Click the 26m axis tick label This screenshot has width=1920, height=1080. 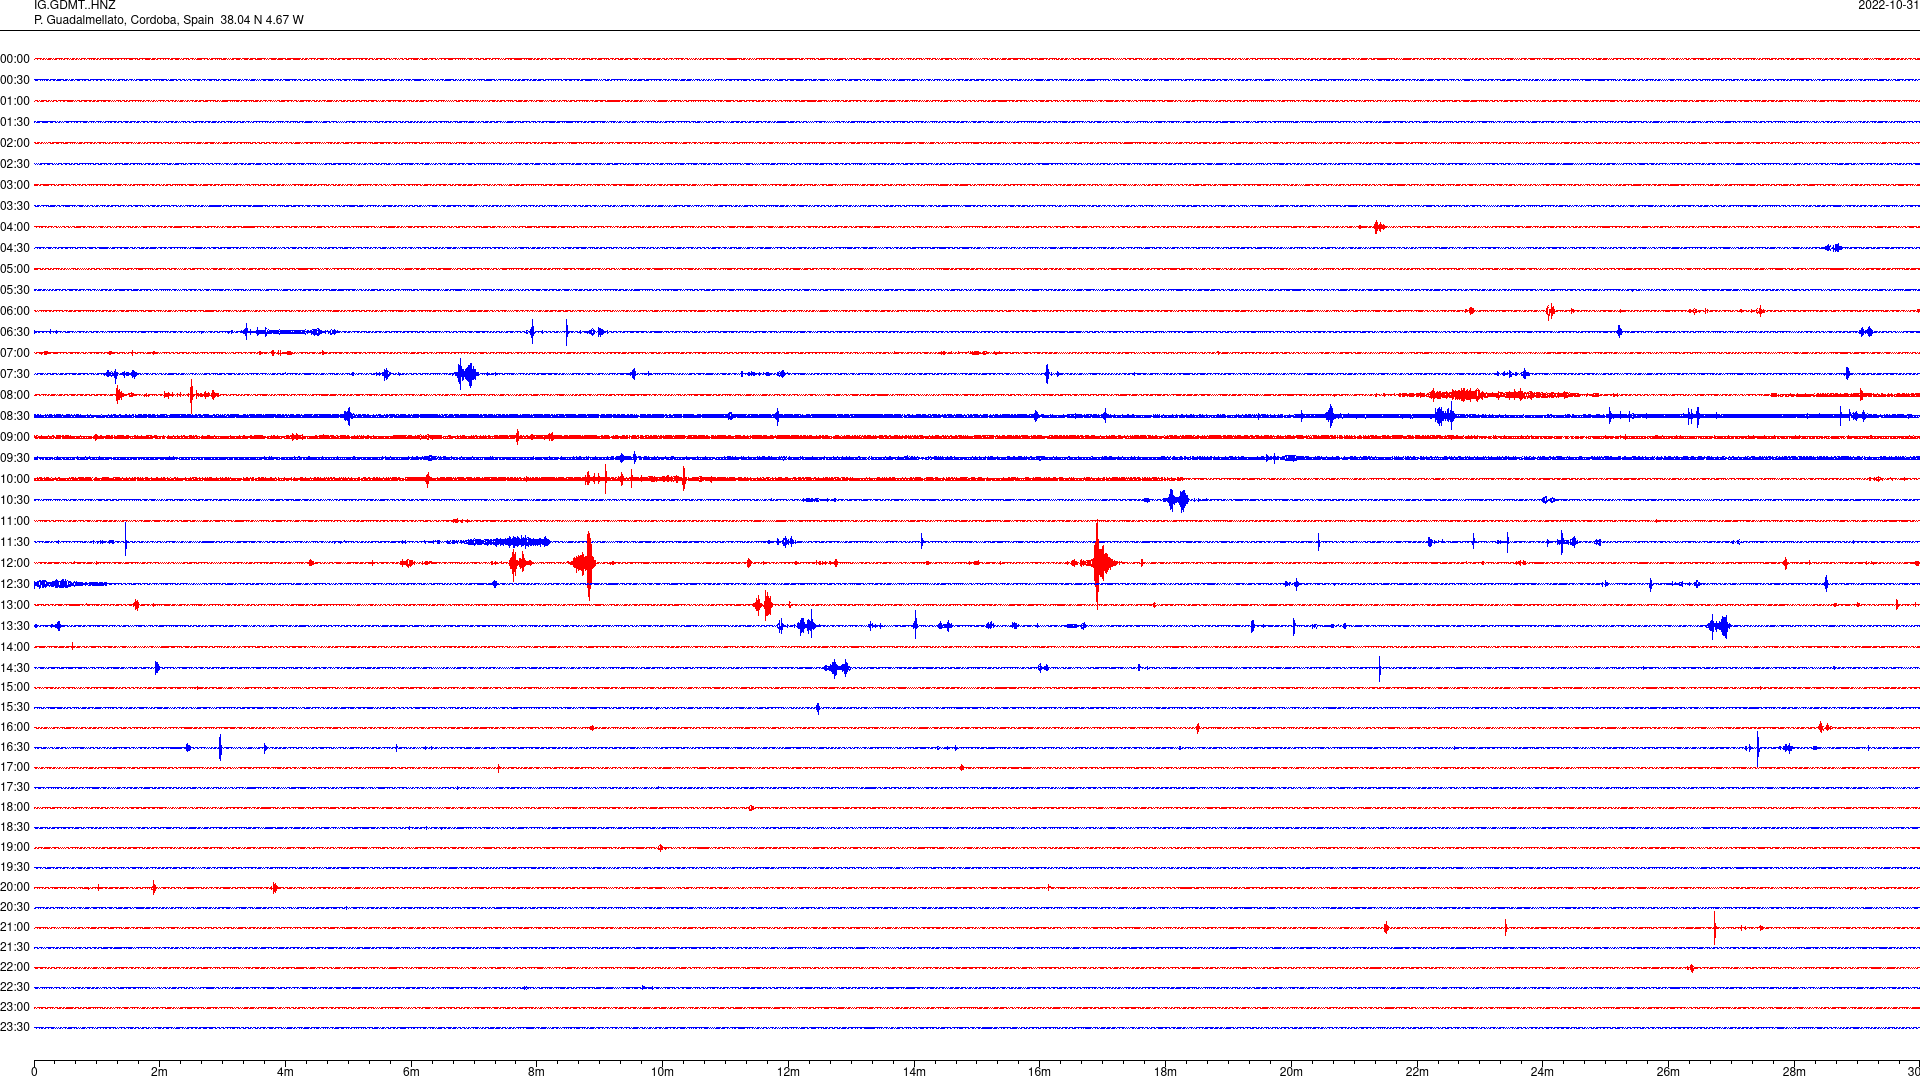point(1668,1072)
